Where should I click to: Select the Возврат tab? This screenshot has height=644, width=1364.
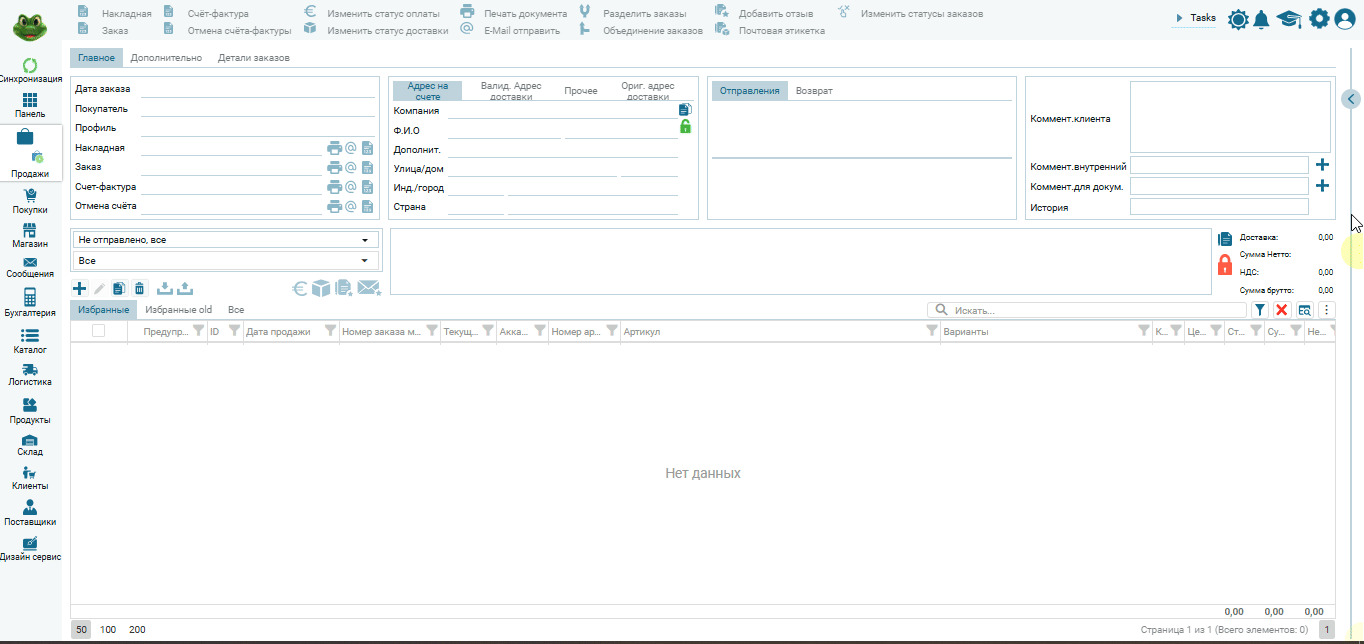tap(814, 91)
